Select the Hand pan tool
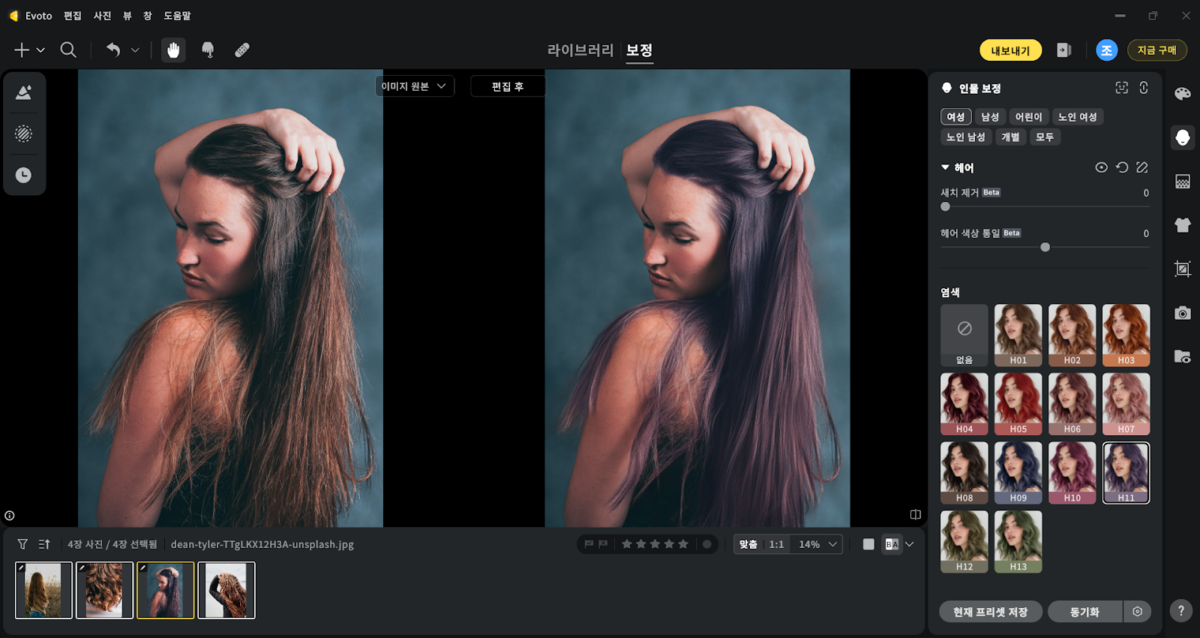Viewport: 1200px width, 638px height. [174, 50]
